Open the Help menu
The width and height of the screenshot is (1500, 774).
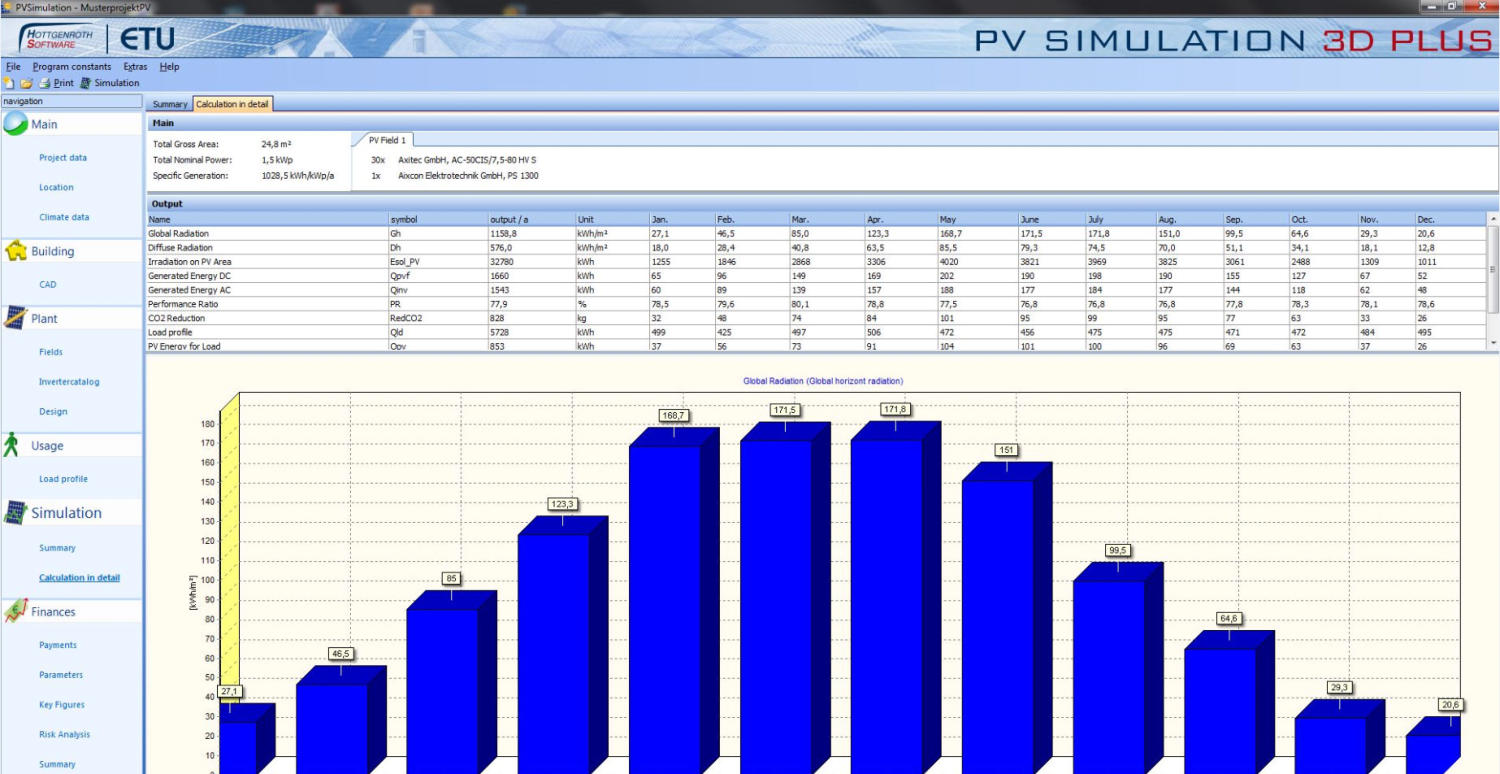click(x=169, y=67)
